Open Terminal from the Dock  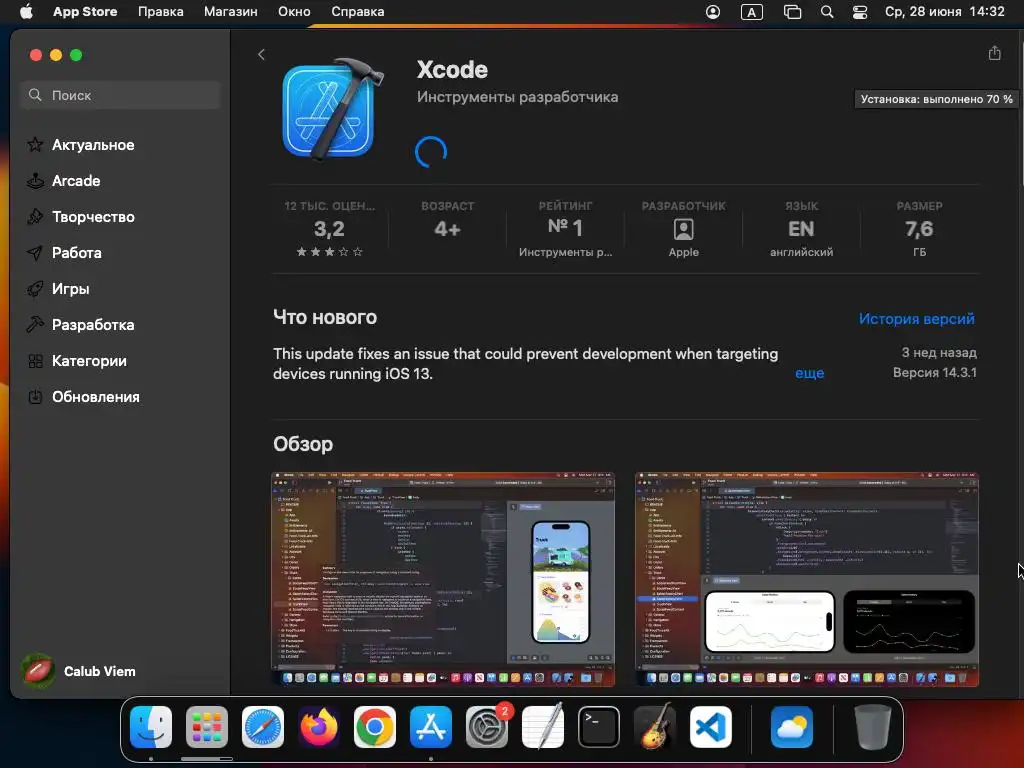tap(599, 727)
